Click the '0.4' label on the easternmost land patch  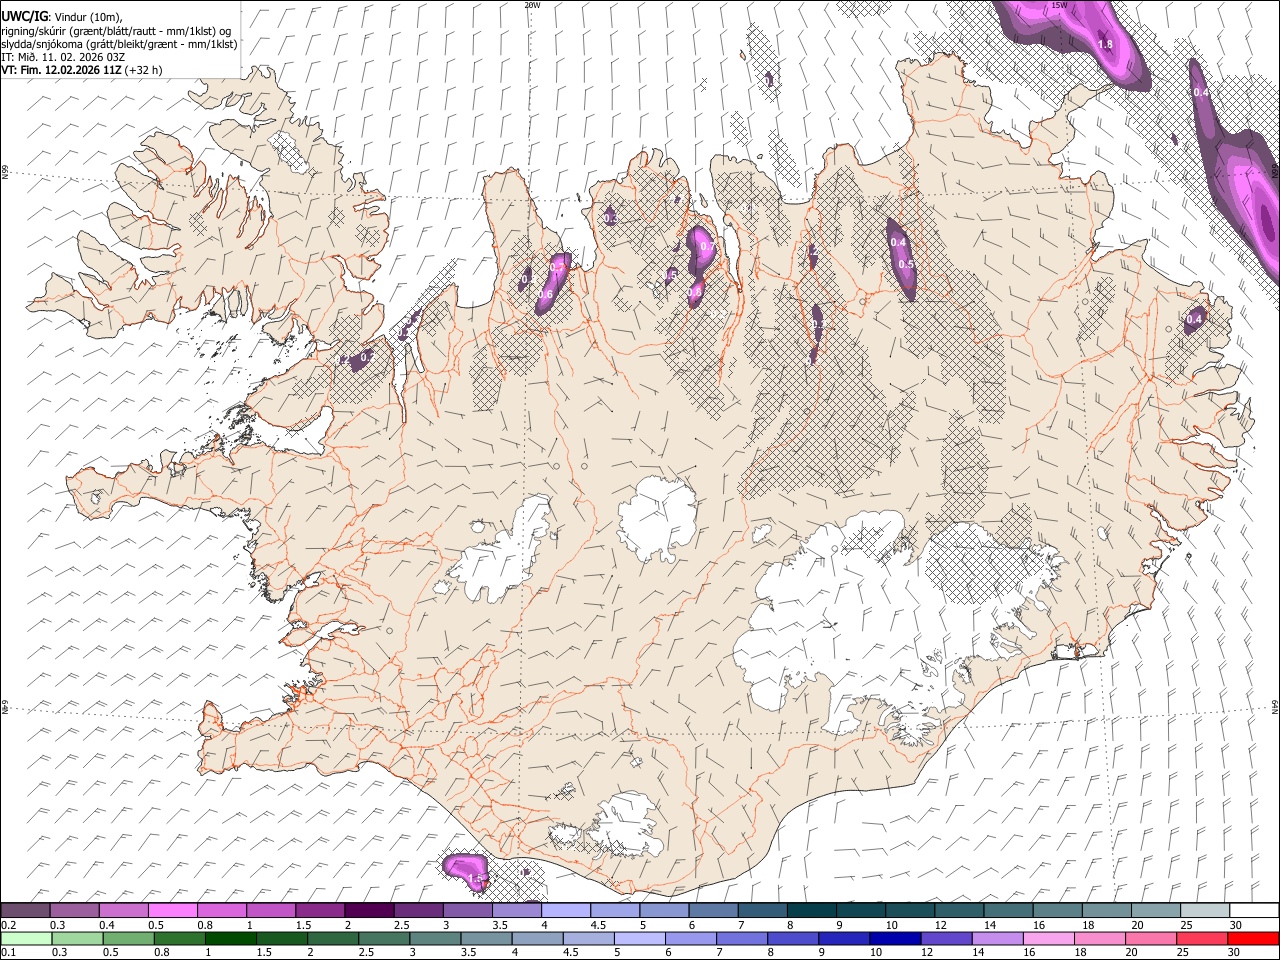[x=1194, y=320]
